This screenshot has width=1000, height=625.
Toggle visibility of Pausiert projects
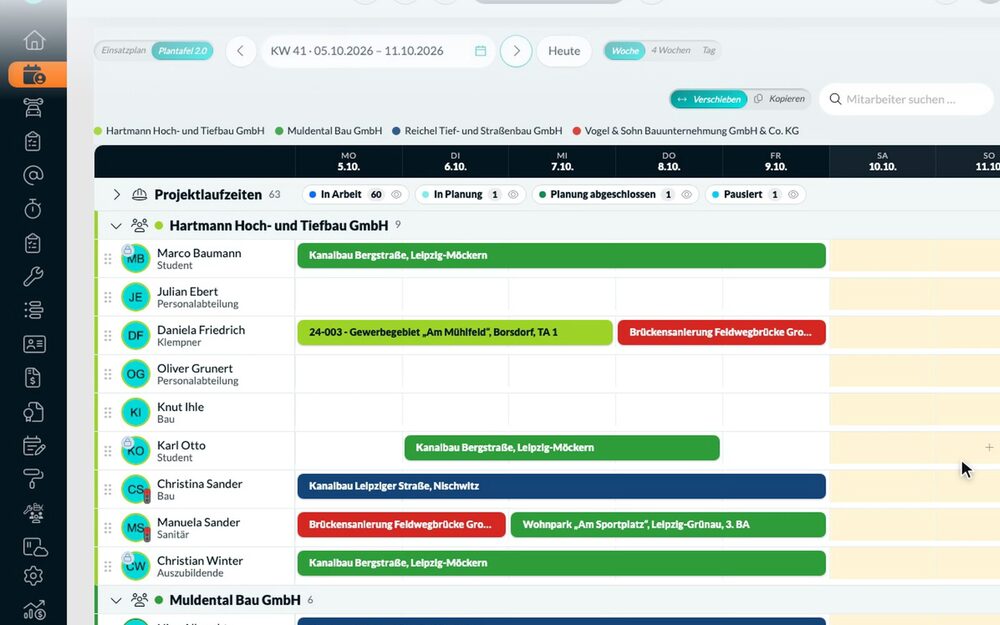coord(793,195)
